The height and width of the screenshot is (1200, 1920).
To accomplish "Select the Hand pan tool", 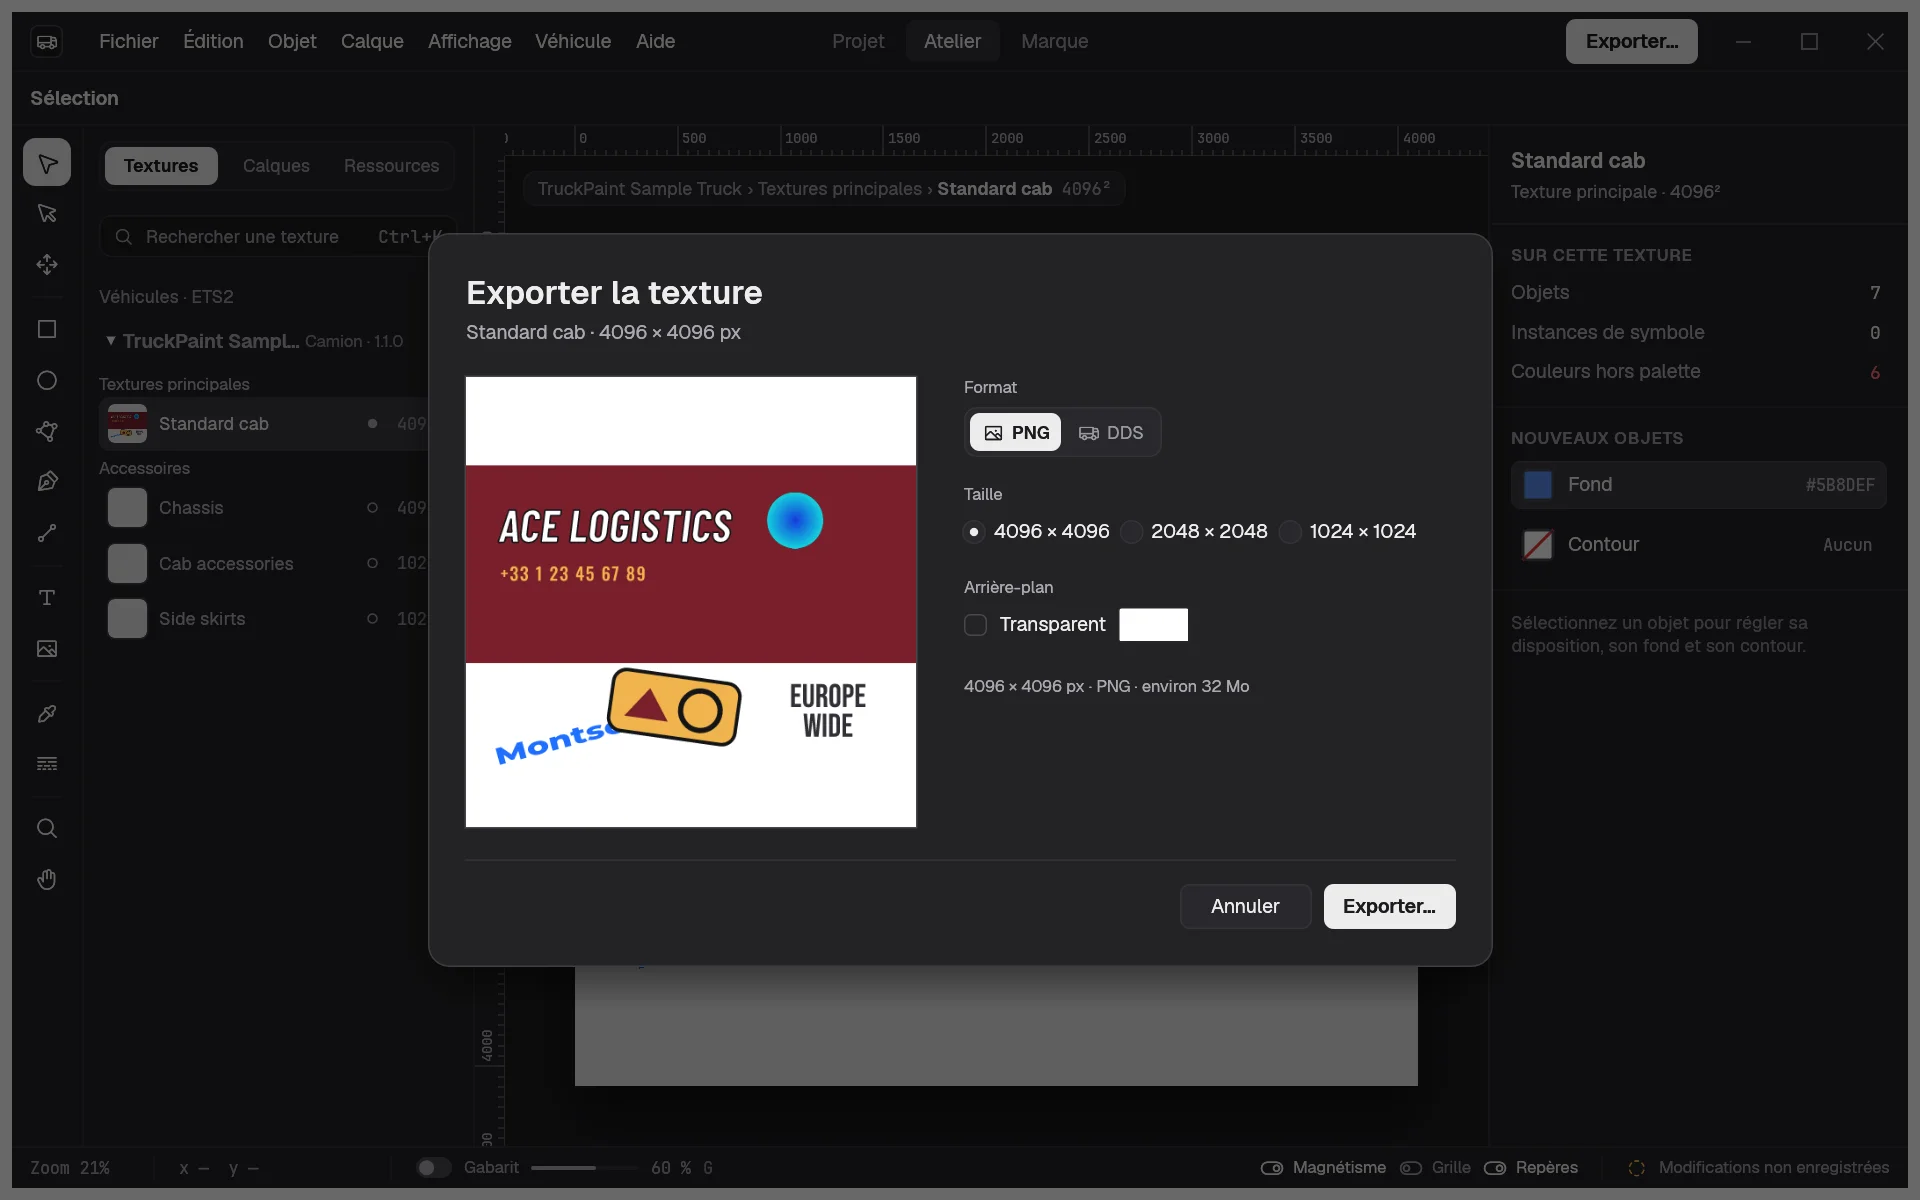I will click(47, 879).
